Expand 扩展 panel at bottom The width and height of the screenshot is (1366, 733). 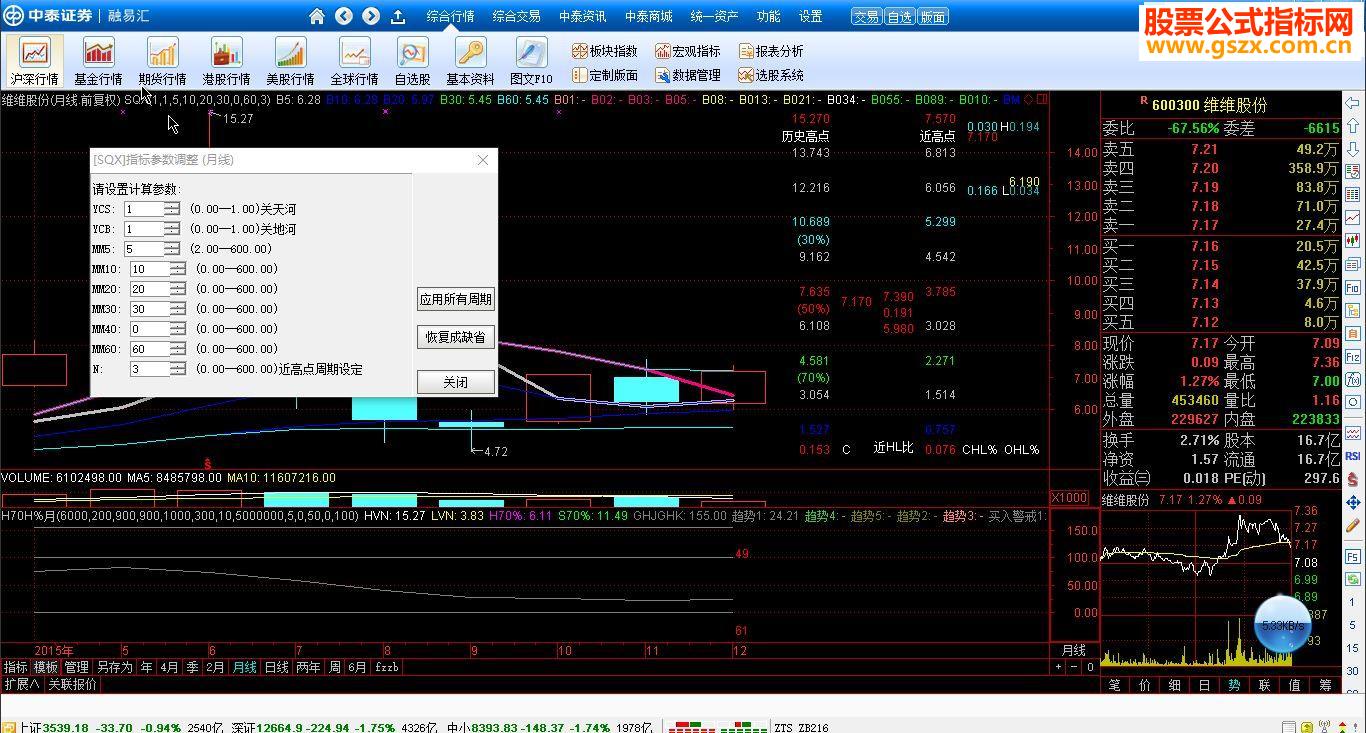21,685
